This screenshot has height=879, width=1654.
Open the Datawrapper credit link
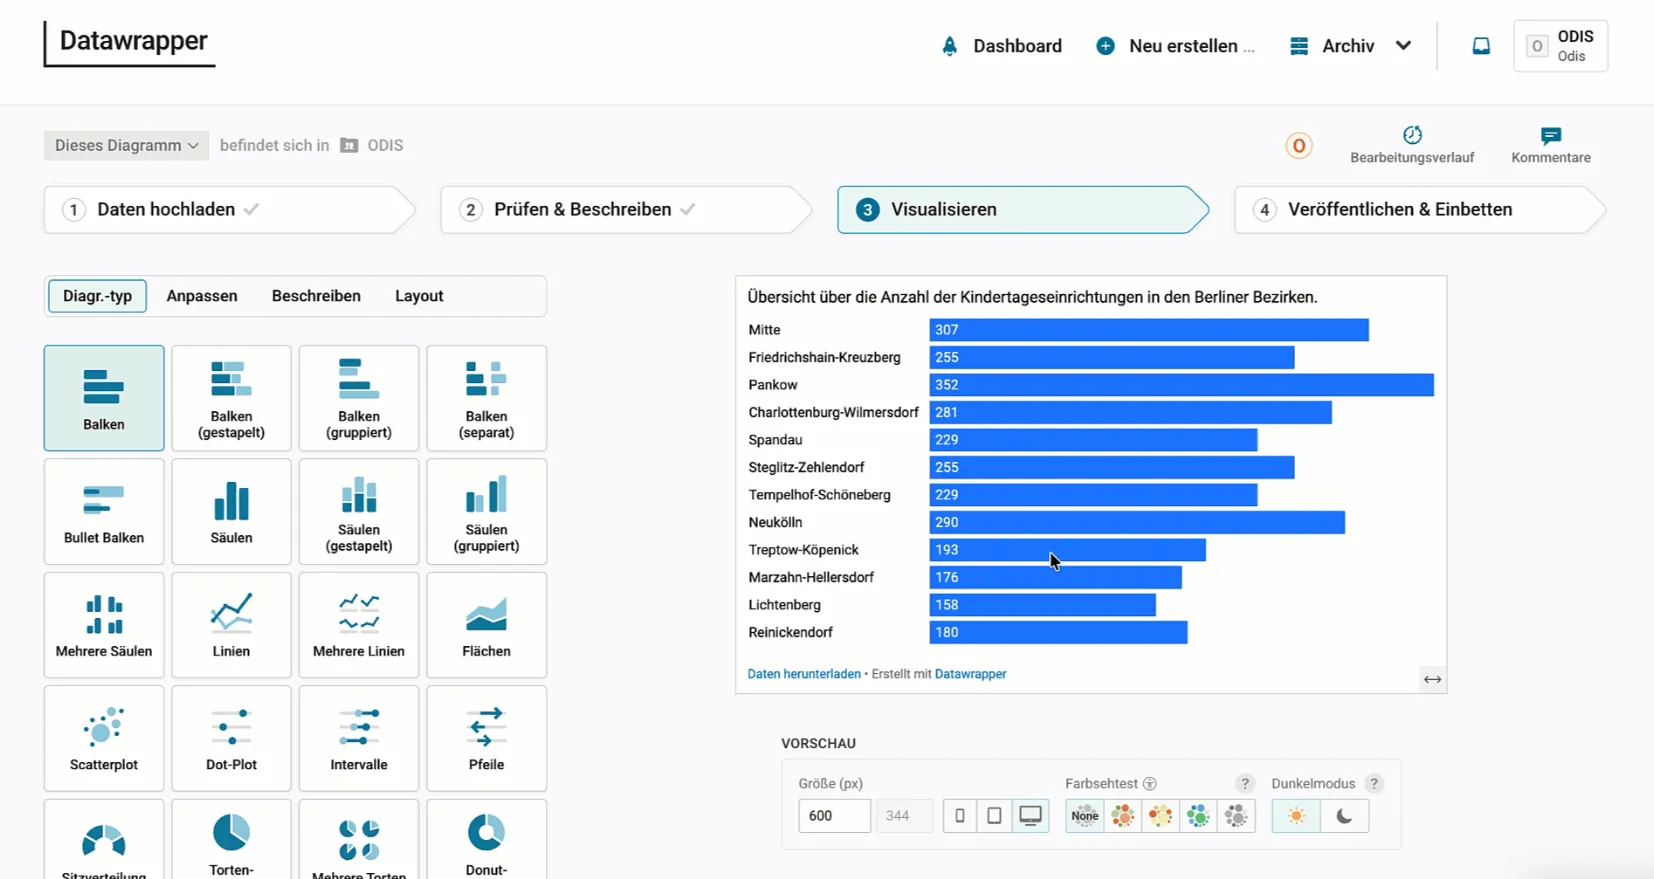[970, 674]
